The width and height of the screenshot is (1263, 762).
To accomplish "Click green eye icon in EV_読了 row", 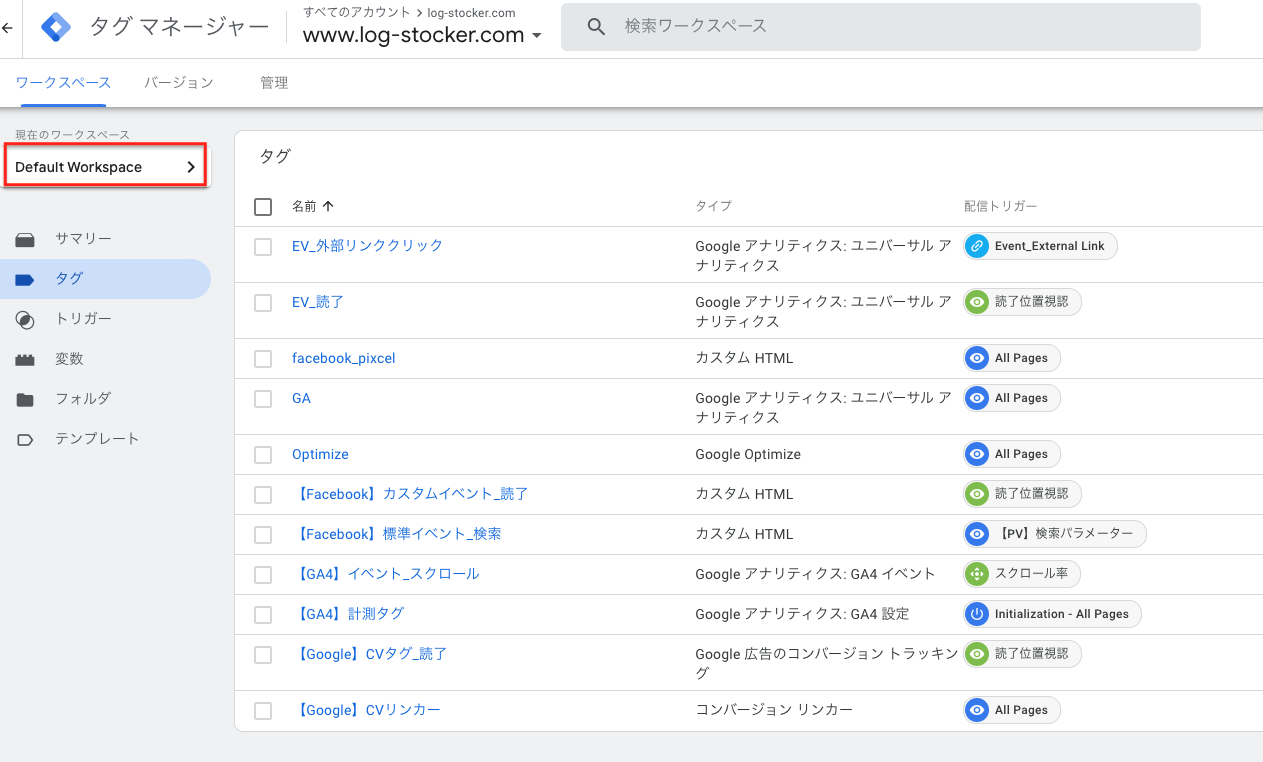I will coord(977,302).
